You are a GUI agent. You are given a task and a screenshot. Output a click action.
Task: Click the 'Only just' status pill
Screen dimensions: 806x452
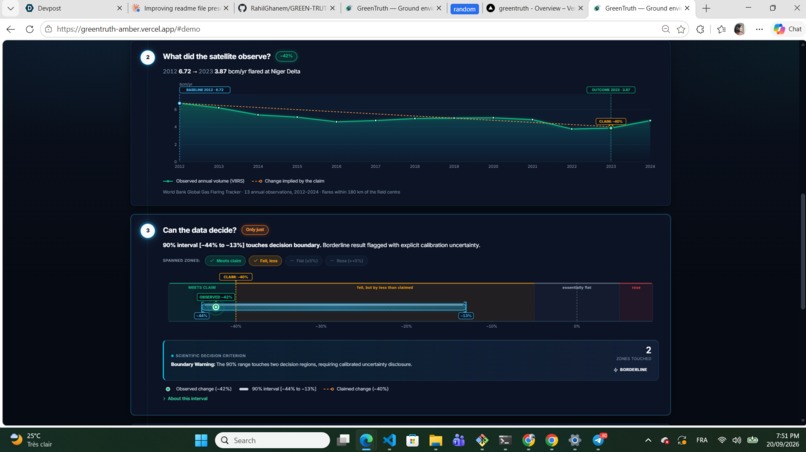click(x=255, y=230)
